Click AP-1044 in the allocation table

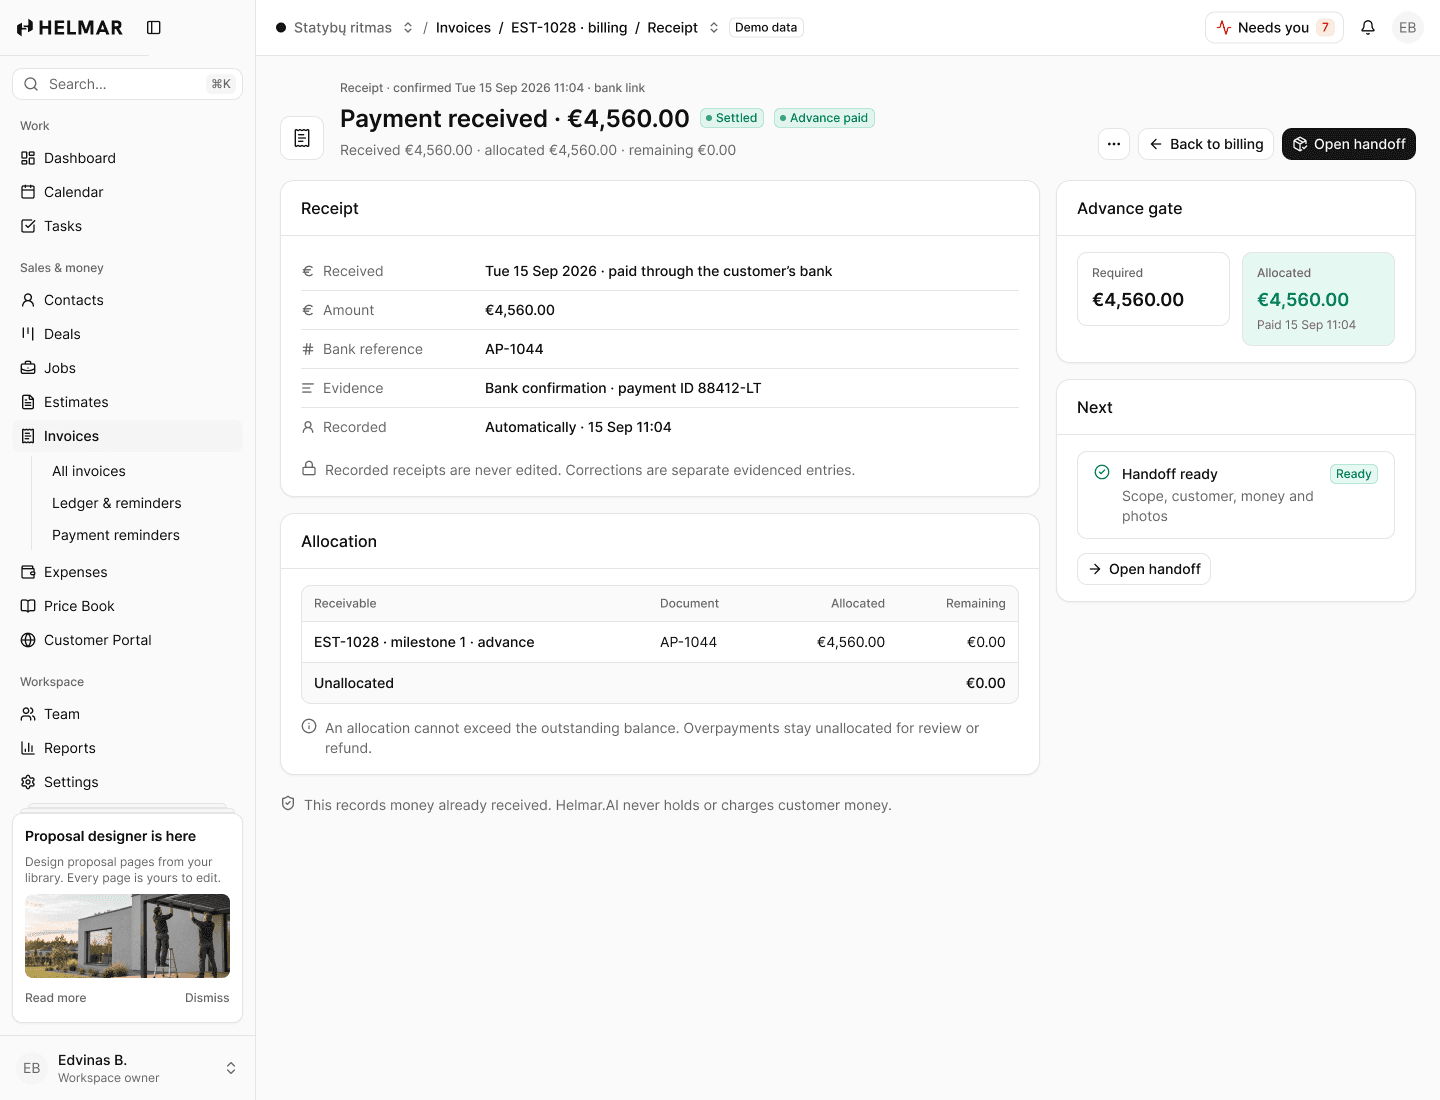[x=688, y=642]
